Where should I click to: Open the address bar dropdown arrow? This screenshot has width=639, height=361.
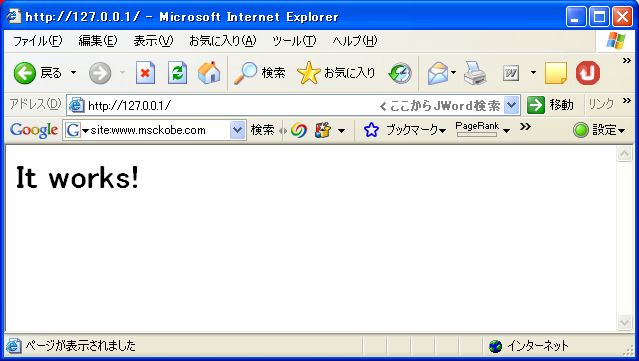511,106
